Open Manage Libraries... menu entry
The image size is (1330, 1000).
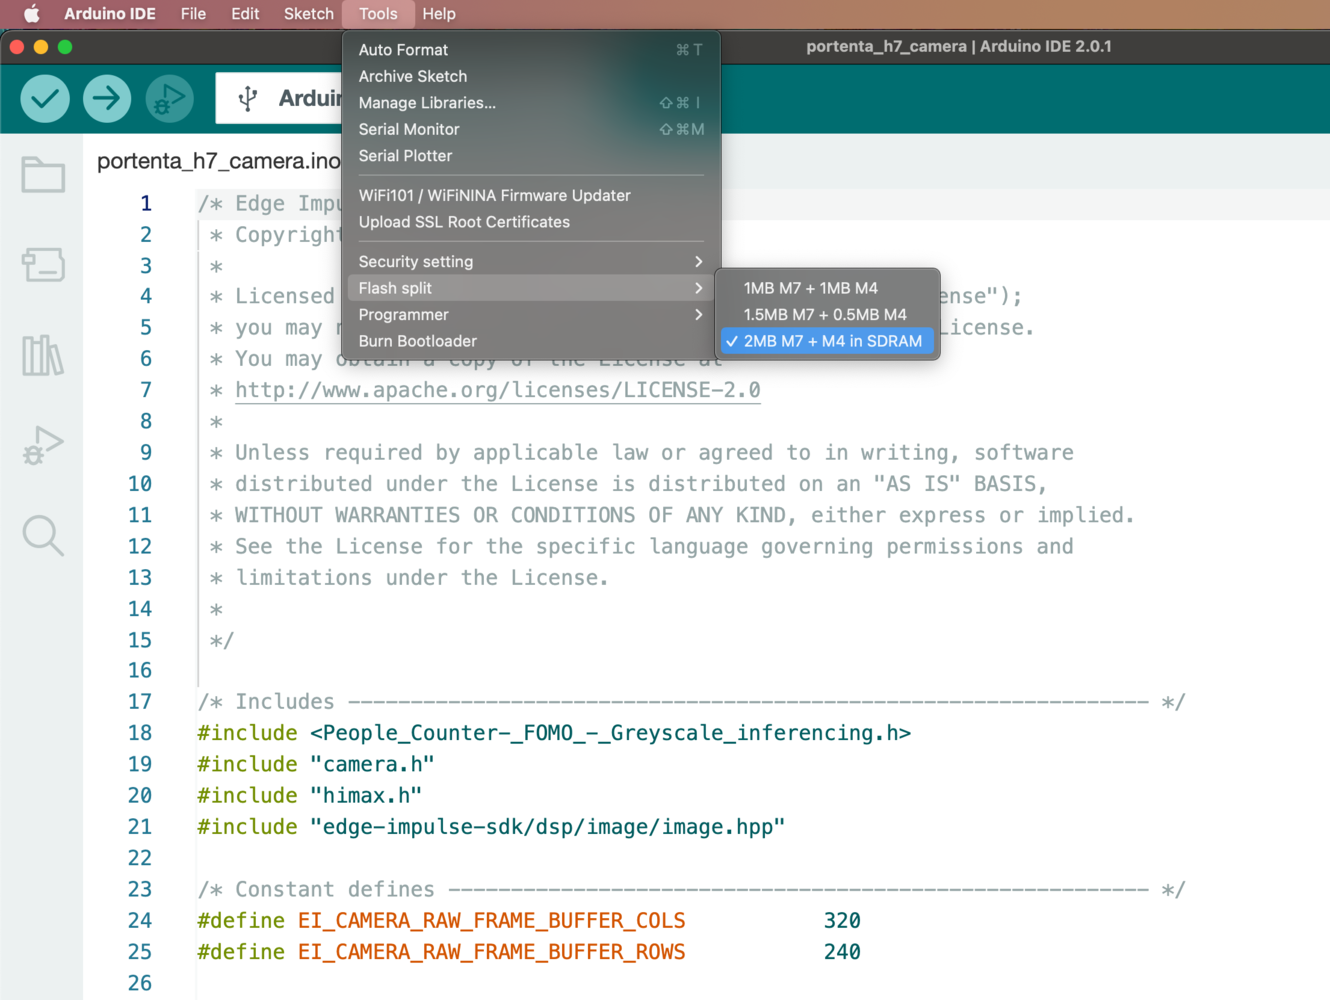pyautogui.click(x=531, y=103)
